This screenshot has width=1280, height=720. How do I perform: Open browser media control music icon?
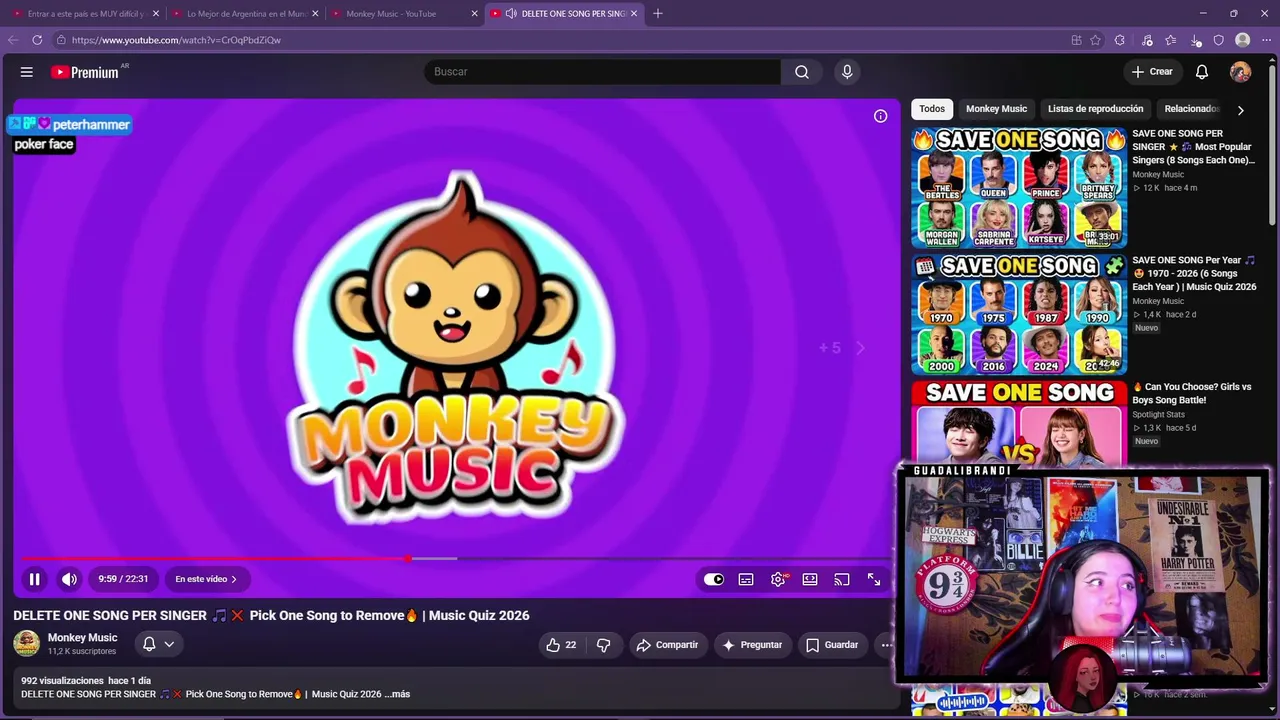(1147, 40)
